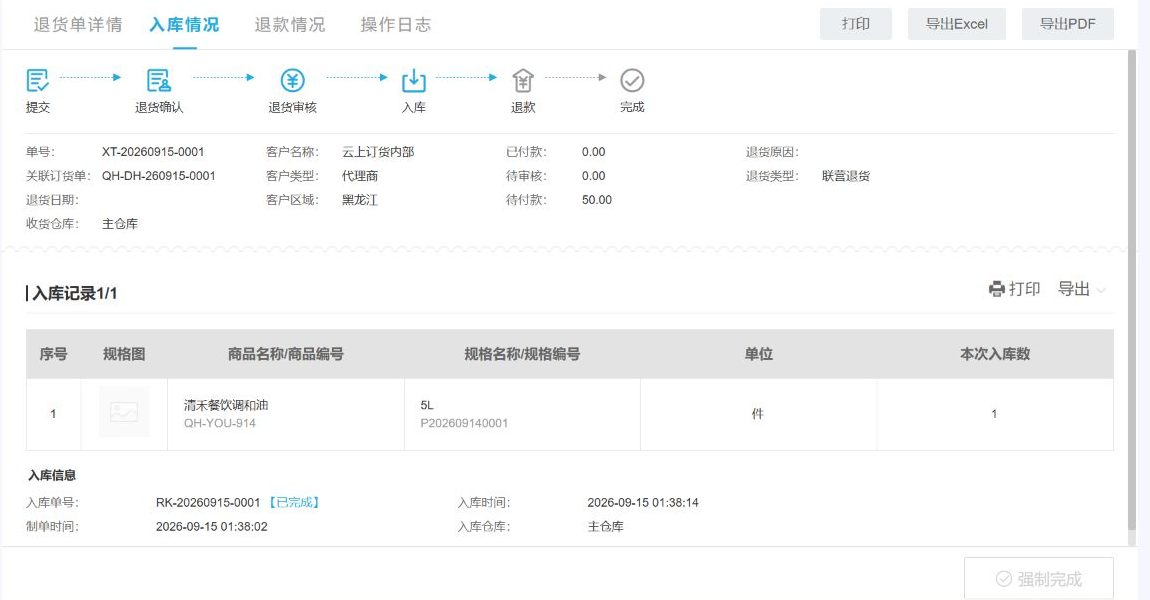
Task: Select the 入库情况 tab
Action: (x=184, y=24)
